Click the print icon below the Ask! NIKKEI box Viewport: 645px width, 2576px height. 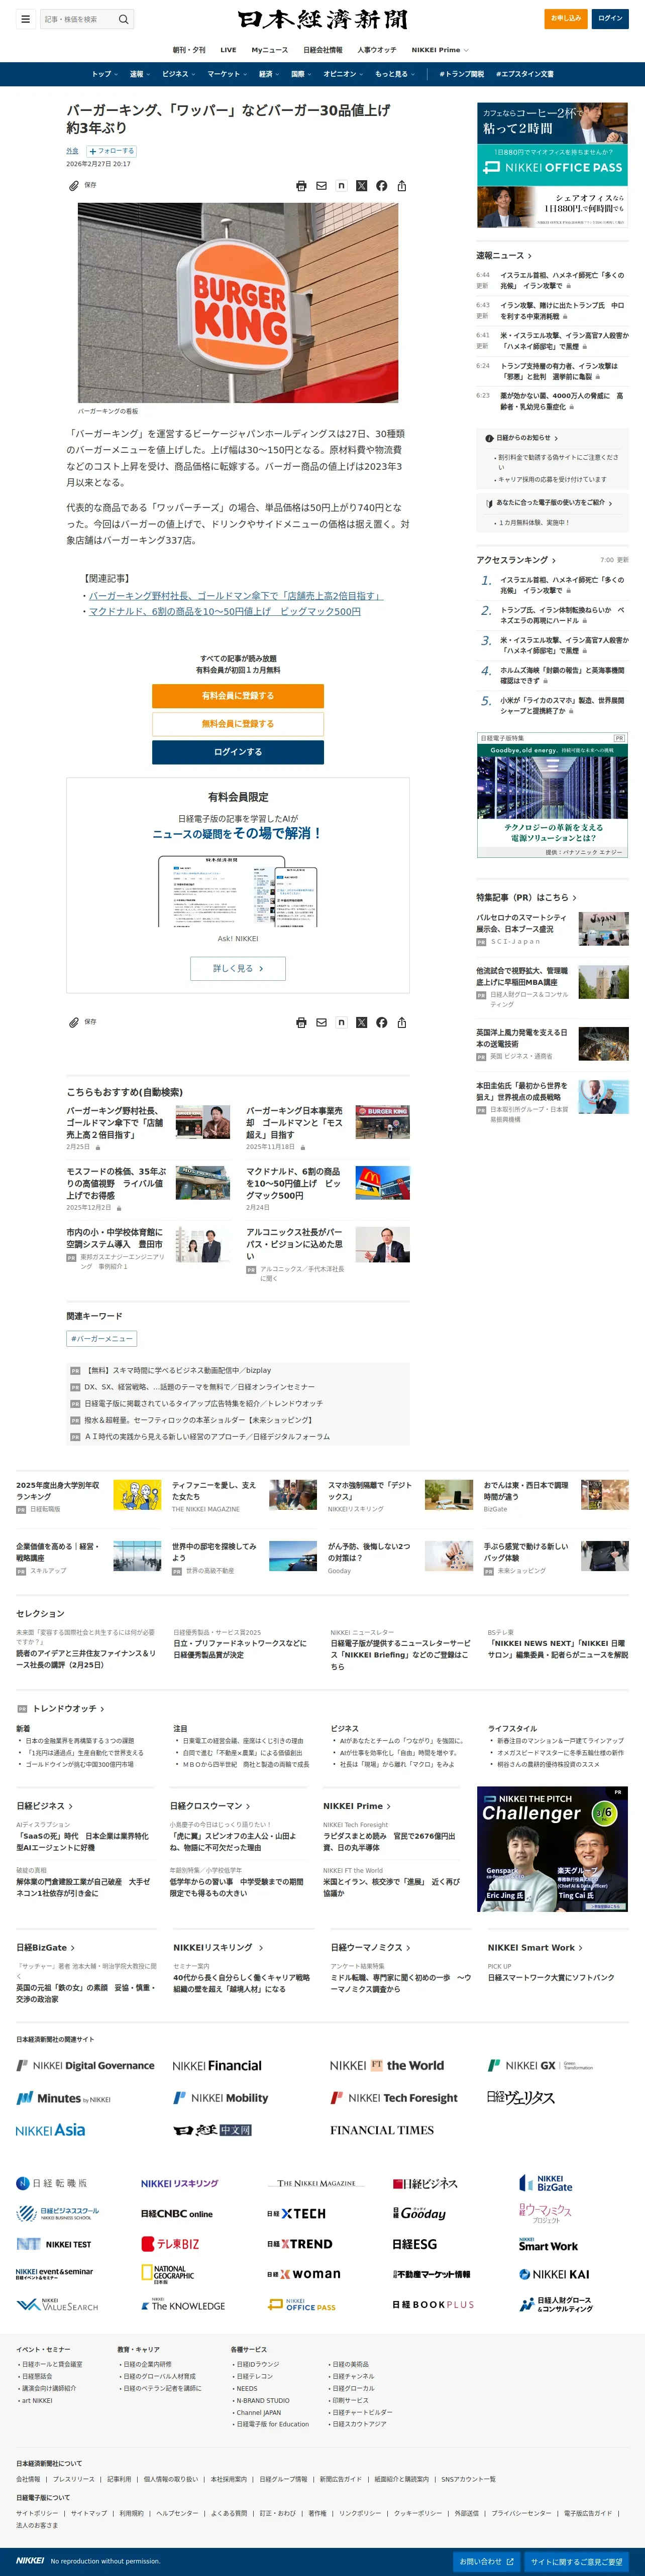point(301,1022)
